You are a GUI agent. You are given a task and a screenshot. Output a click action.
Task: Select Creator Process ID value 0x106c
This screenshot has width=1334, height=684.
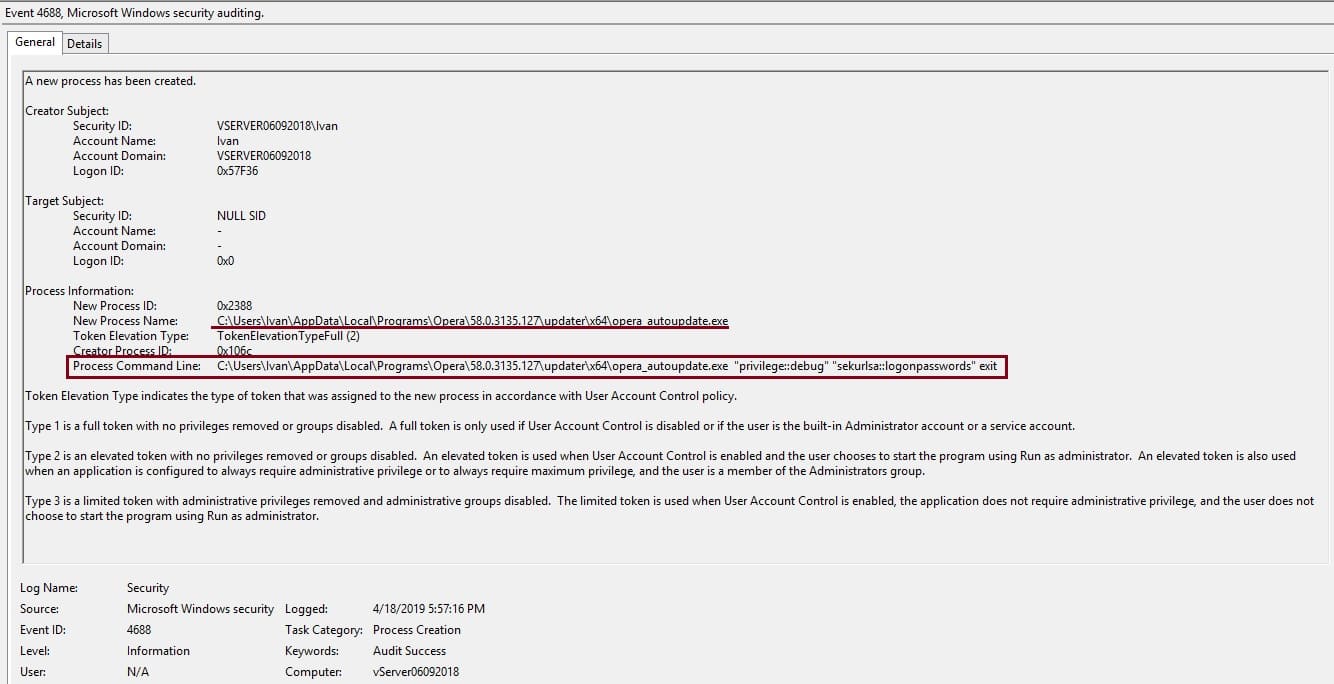(x=233, y=351)
